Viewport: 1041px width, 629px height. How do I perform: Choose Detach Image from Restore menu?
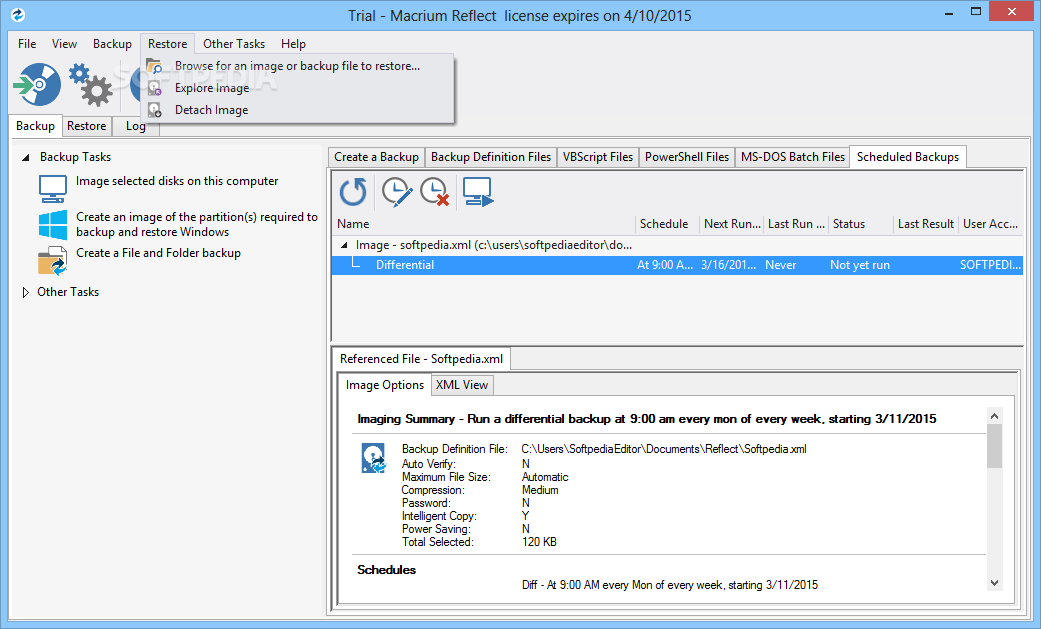(x=297, y=110)
